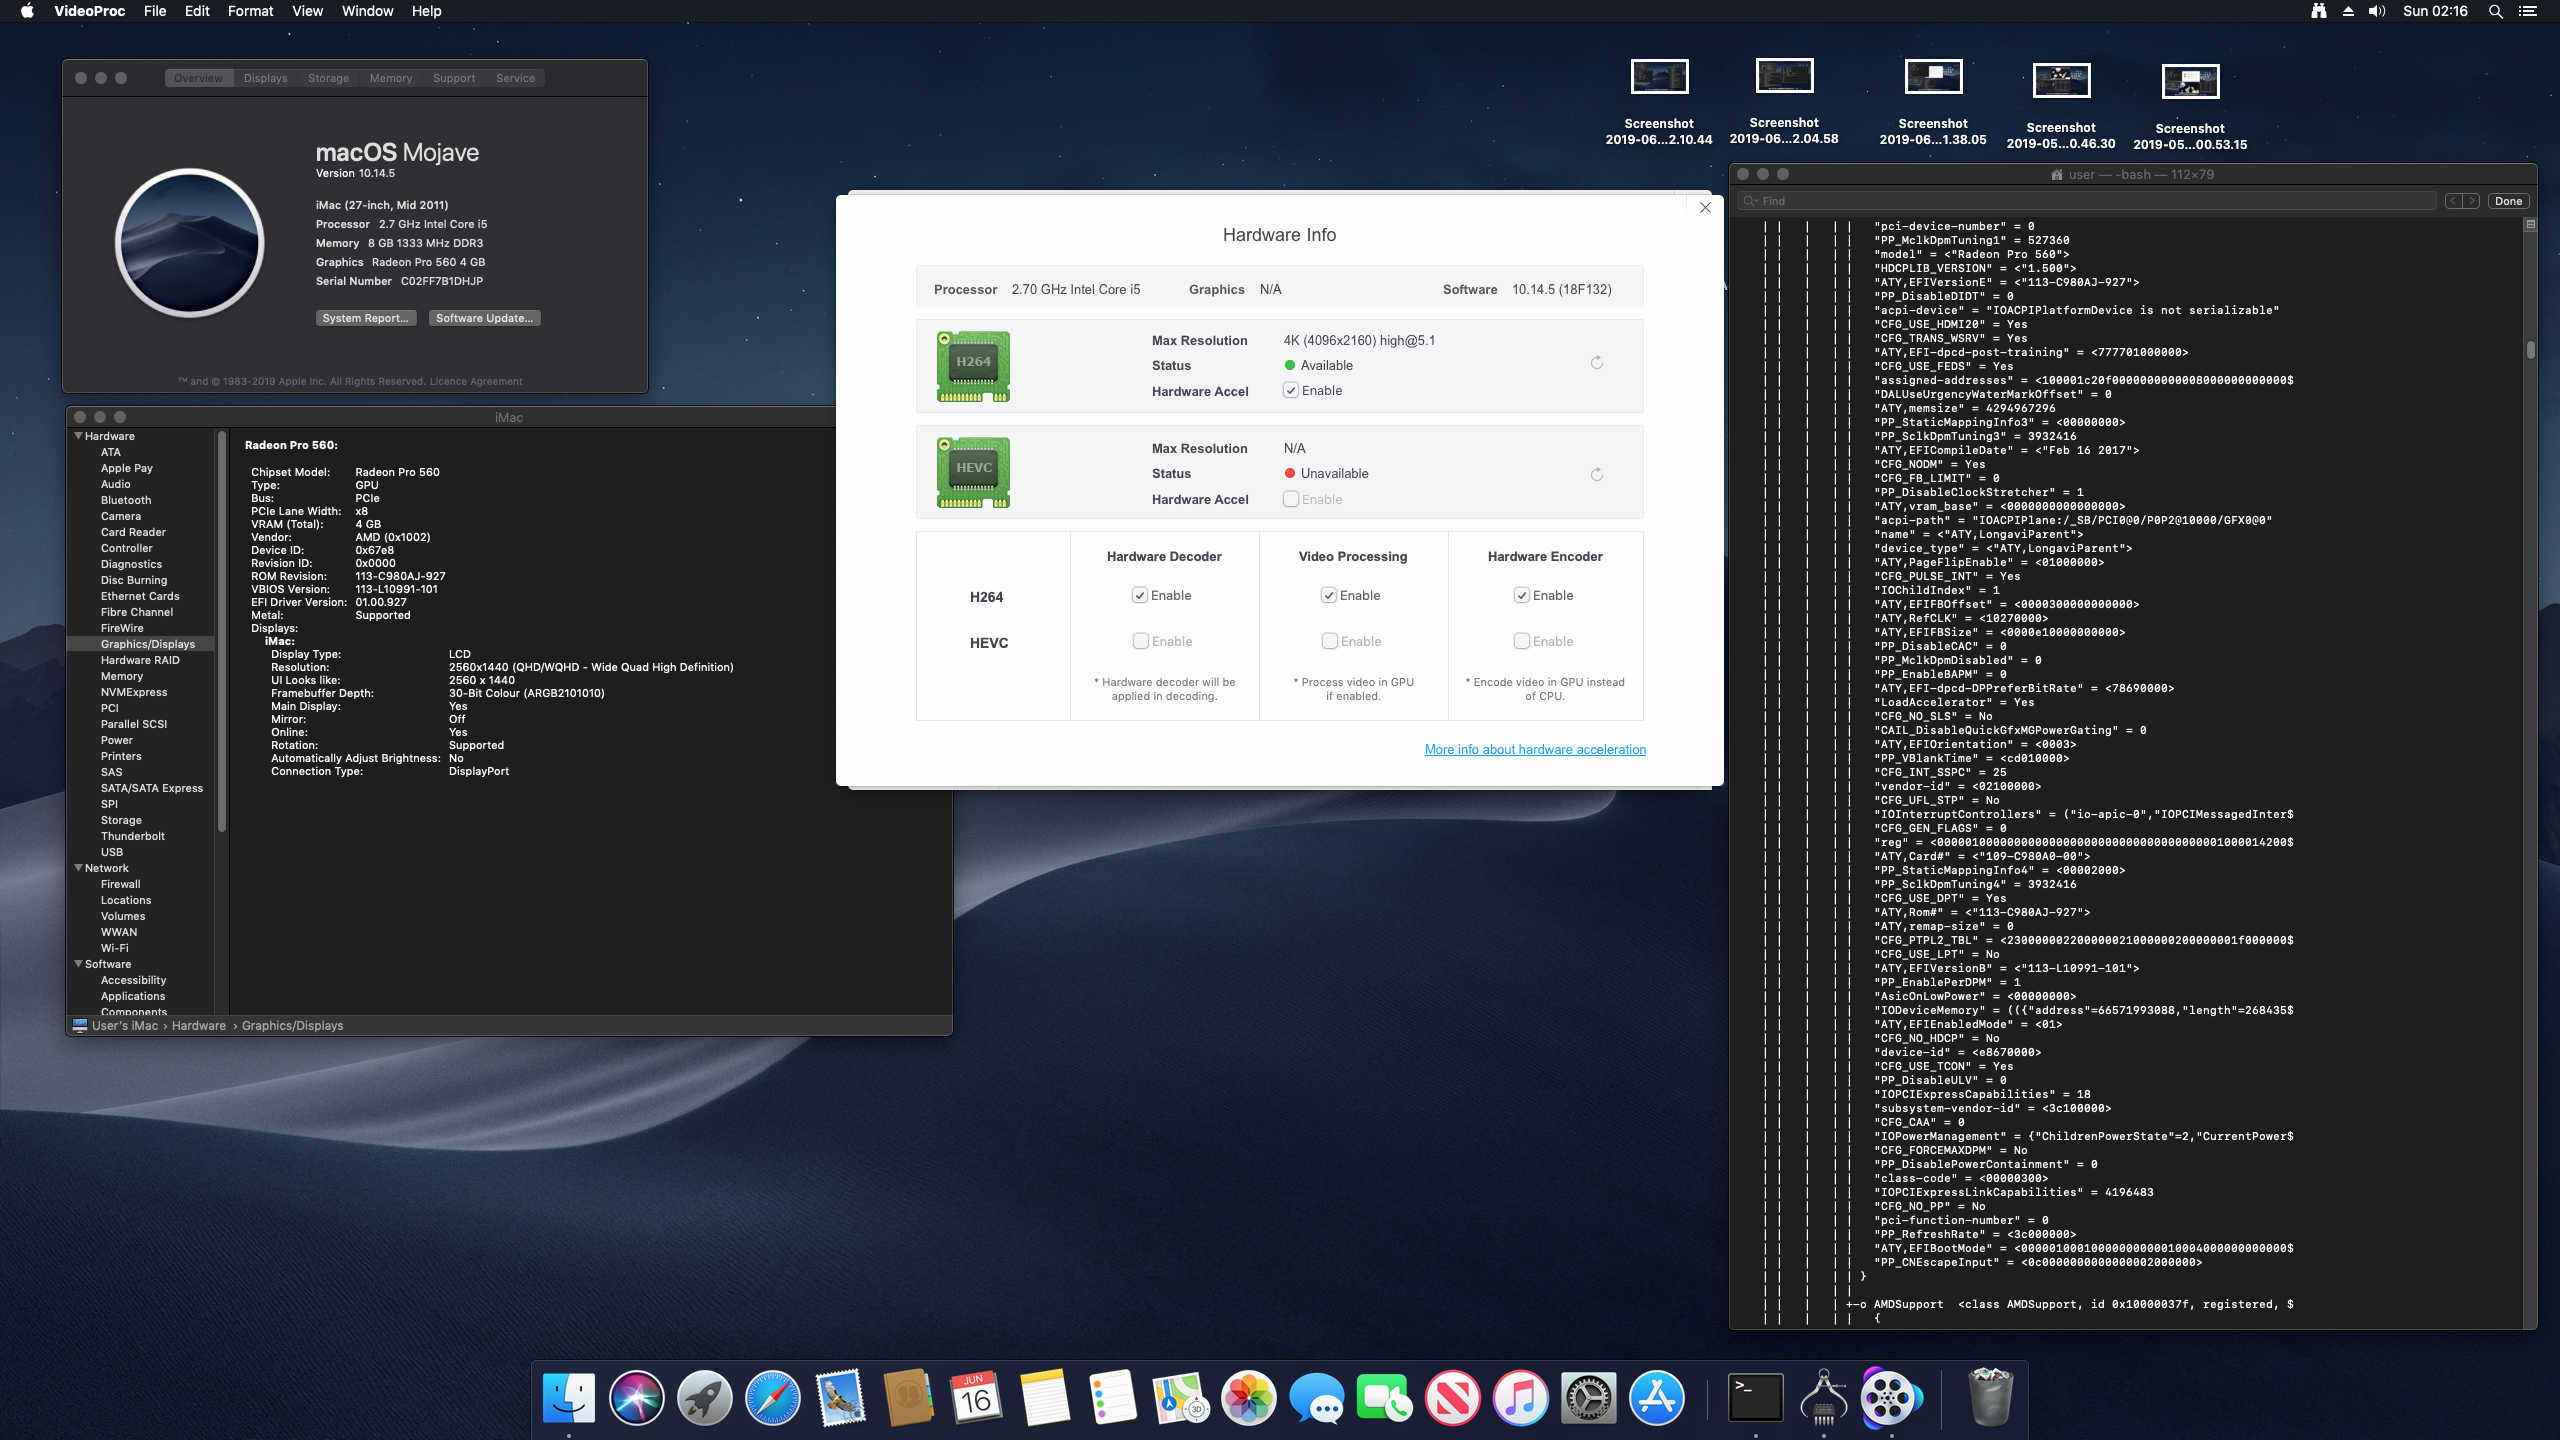Viewport: 2560px width, 1440px height.
Task: Open Maps from the dock
Action: (x=1180, y=1397)
